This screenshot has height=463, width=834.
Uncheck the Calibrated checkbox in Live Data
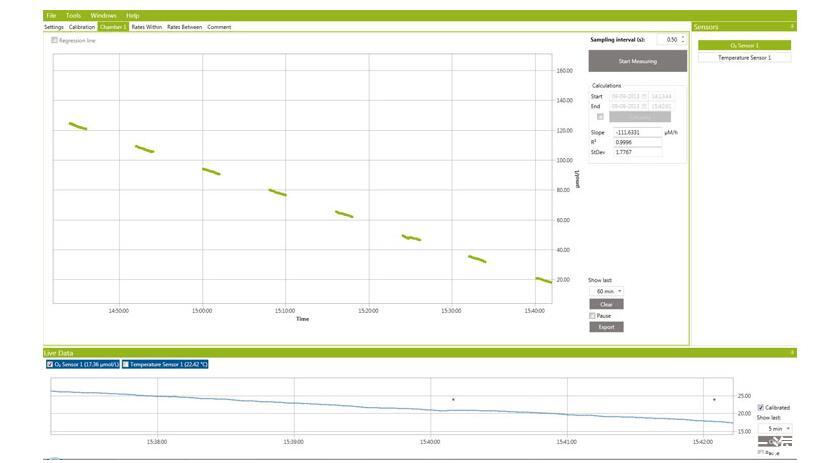[761, 408]
